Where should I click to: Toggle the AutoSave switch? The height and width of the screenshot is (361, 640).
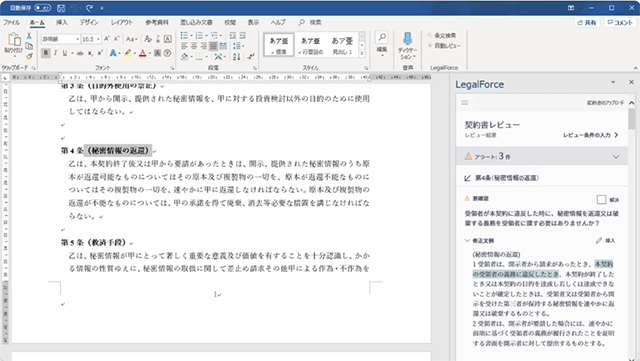pos(42,8)
